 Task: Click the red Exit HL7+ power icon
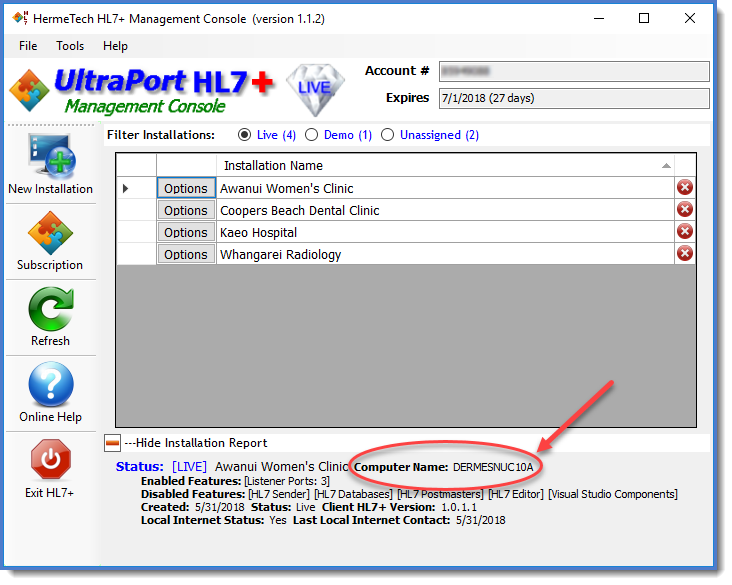[x=51, y=459]
